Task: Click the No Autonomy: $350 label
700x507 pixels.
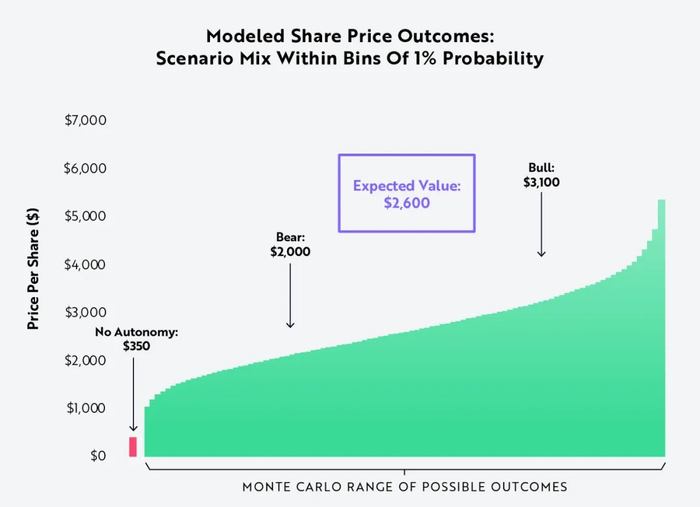Action: point(136,339)
